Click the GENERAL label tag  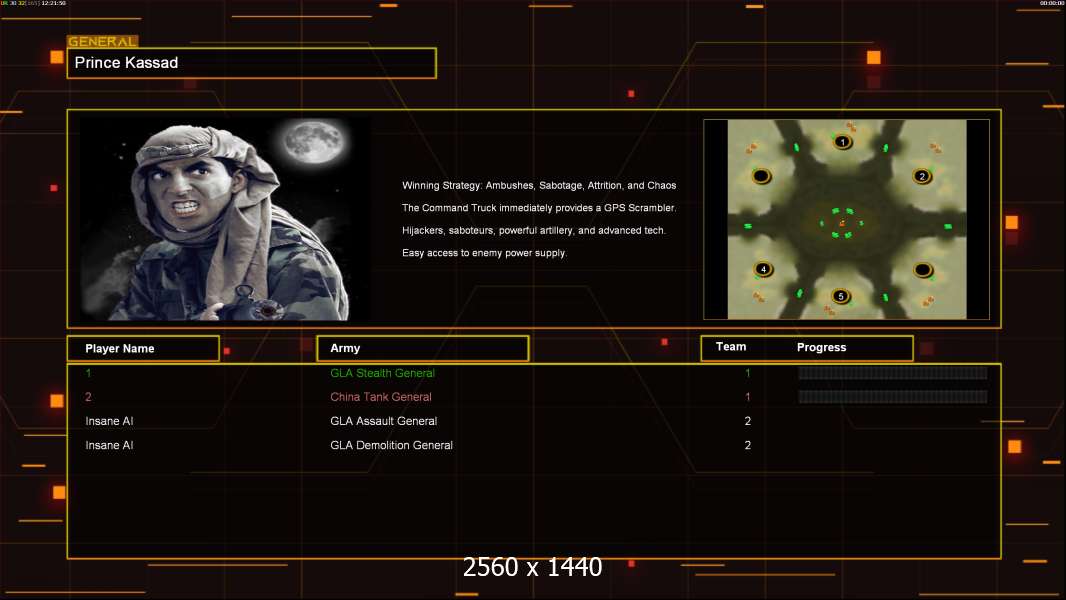coord(102,41)
